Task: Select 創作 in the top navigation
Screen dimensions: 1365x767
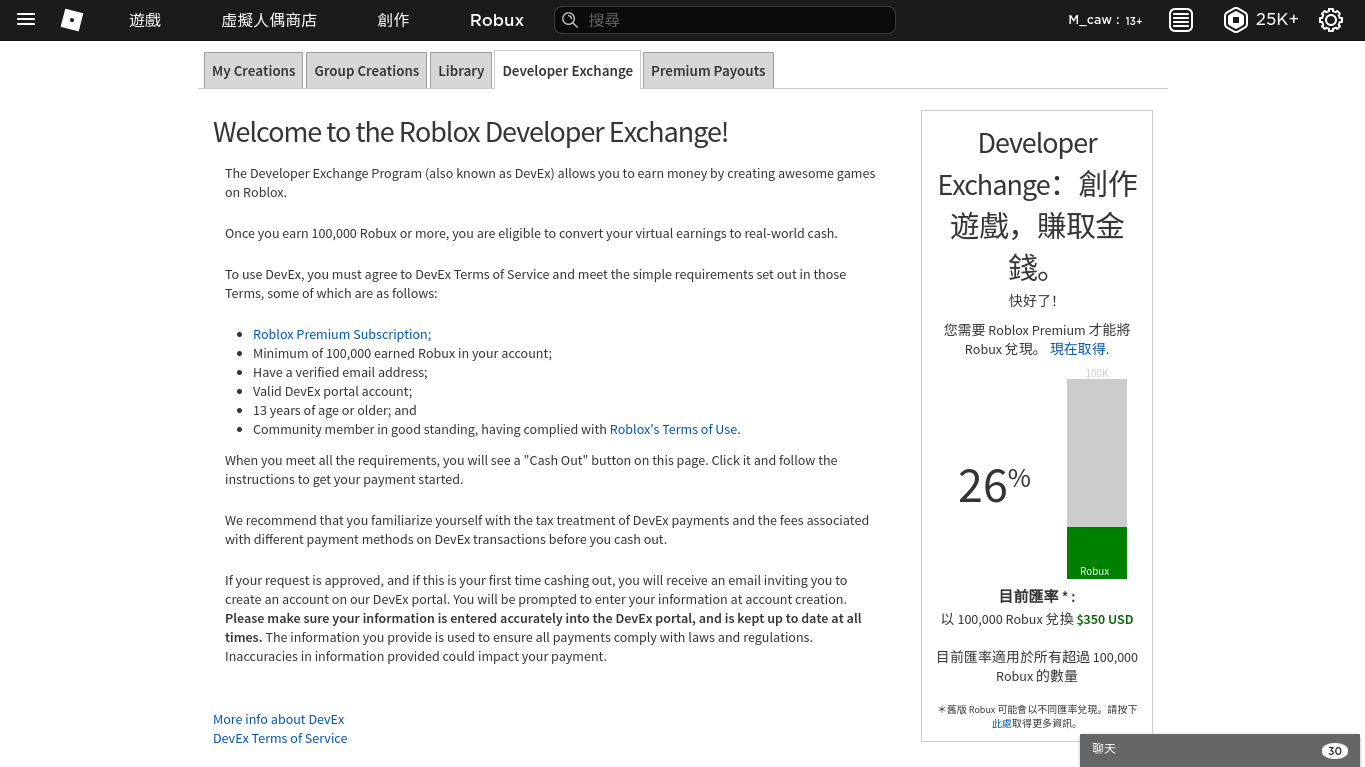Action: (x=393, y=20)
